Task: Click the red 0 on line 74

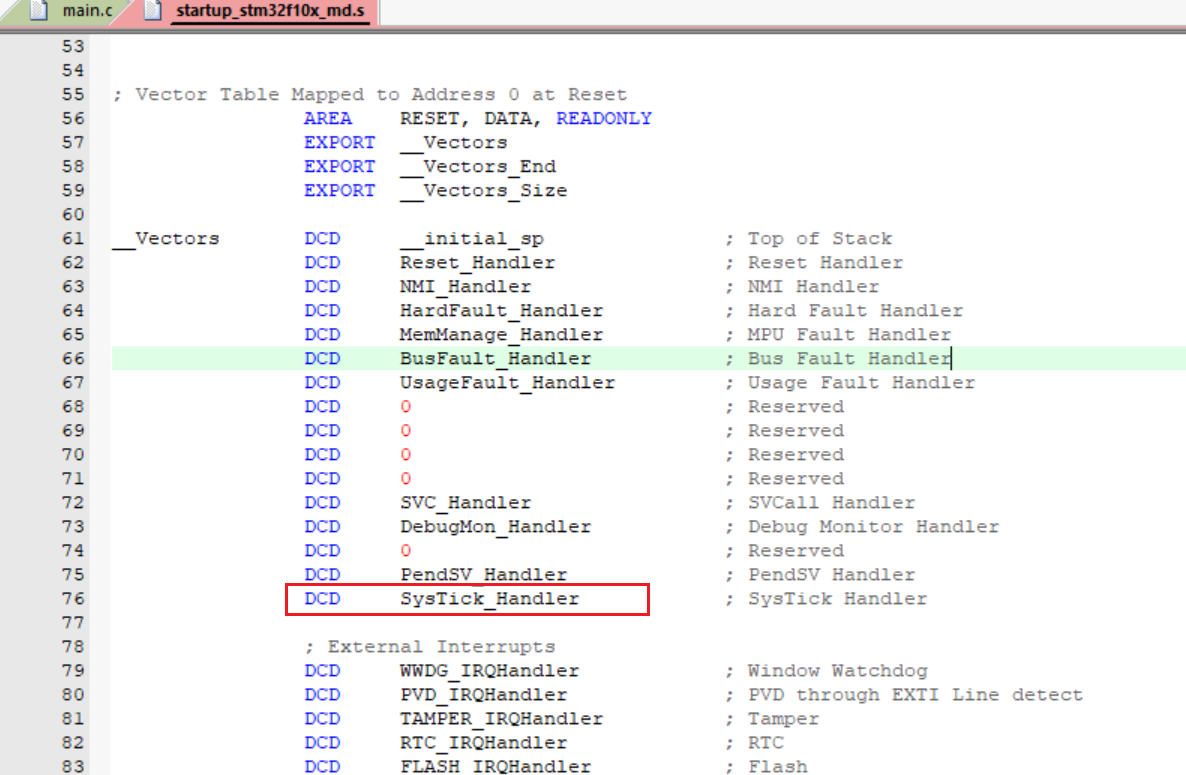Action: coord(406,551)
